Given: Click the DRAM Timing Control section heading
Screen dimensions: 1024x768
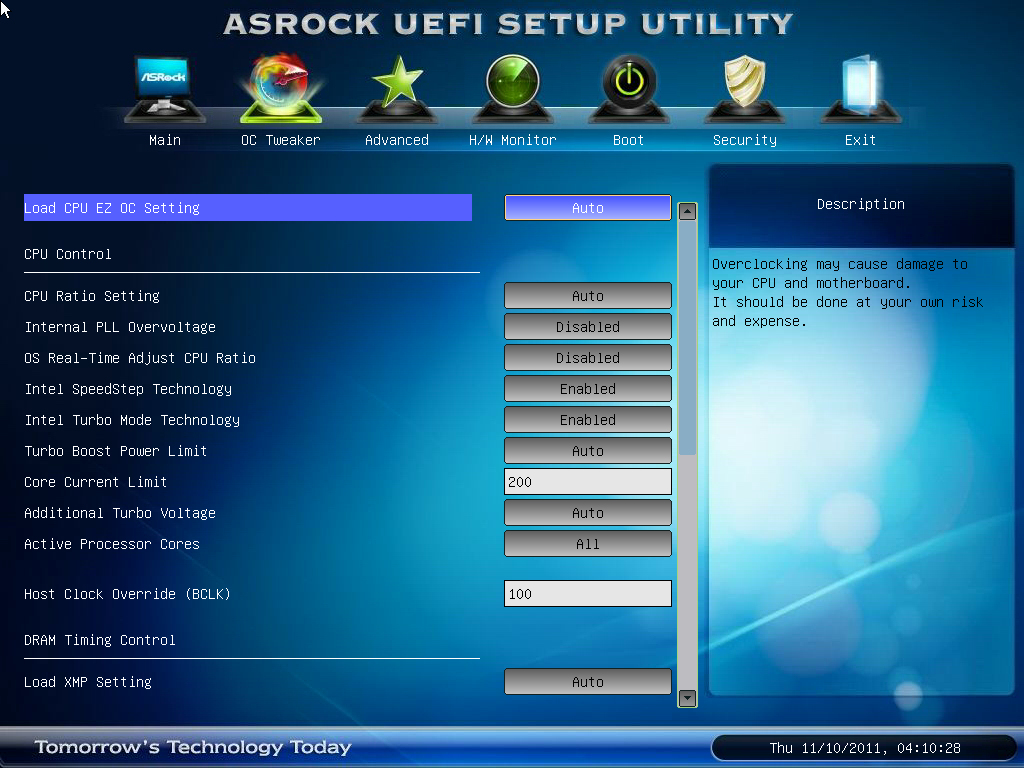Looking at the screenshot, I should [x=100, y=641].
